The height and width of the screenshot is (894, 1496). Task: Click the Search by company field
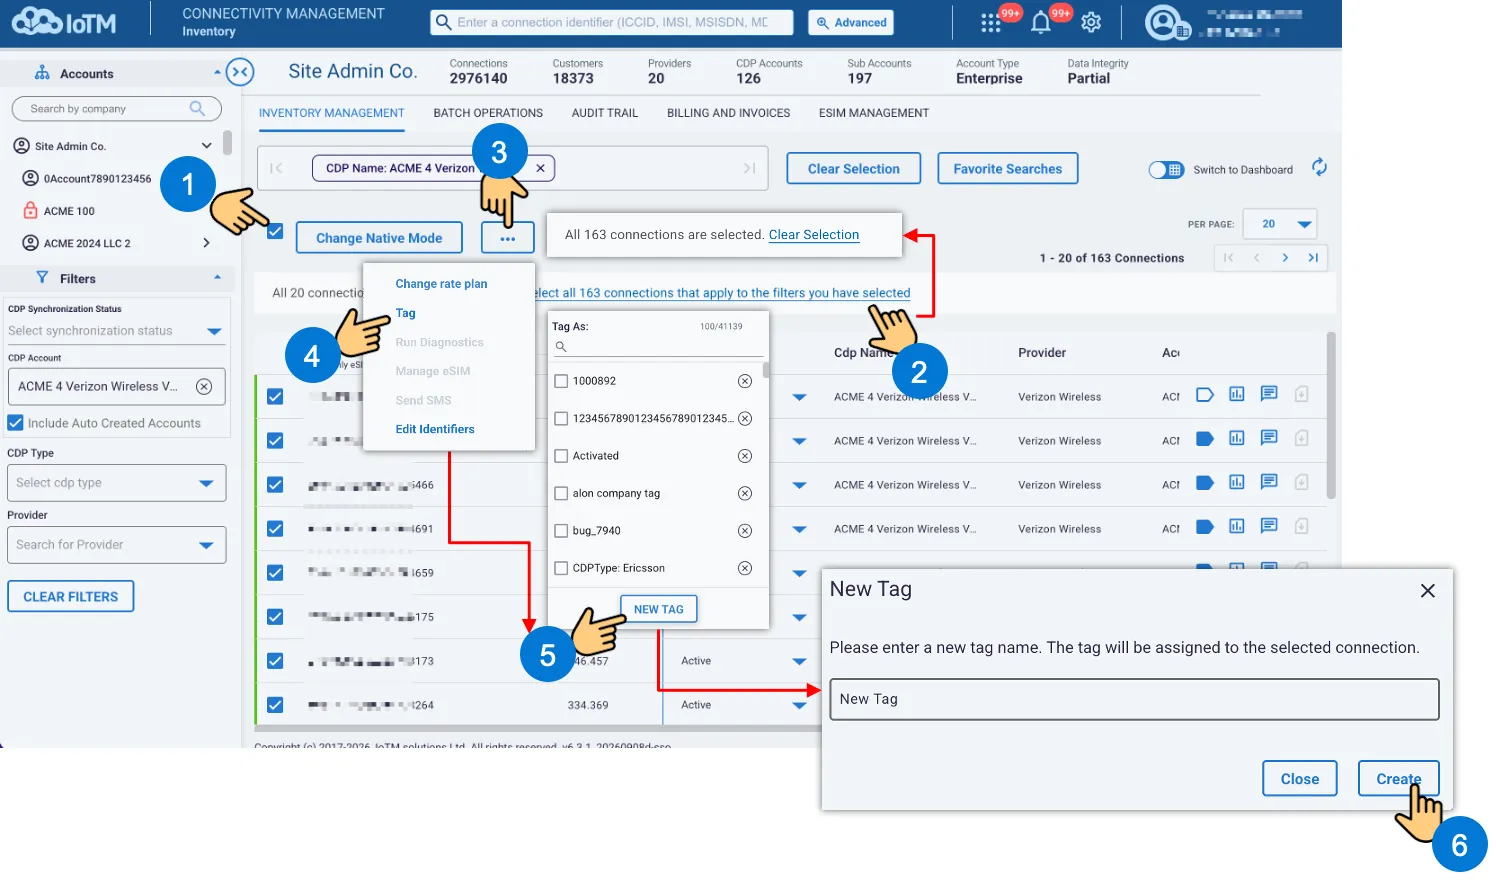[116, 108]
